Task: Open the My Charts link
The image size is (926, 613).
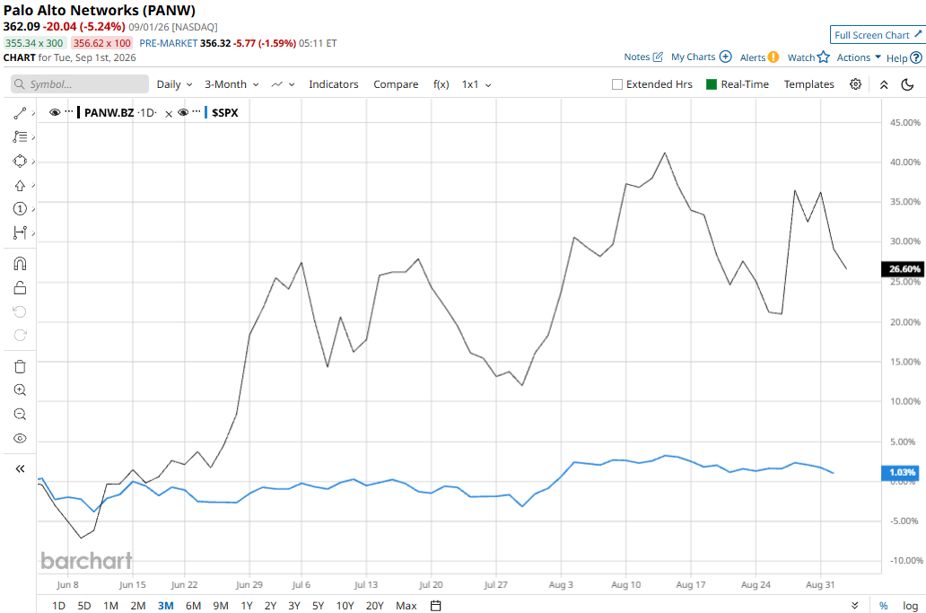Action: pos(701,57)
